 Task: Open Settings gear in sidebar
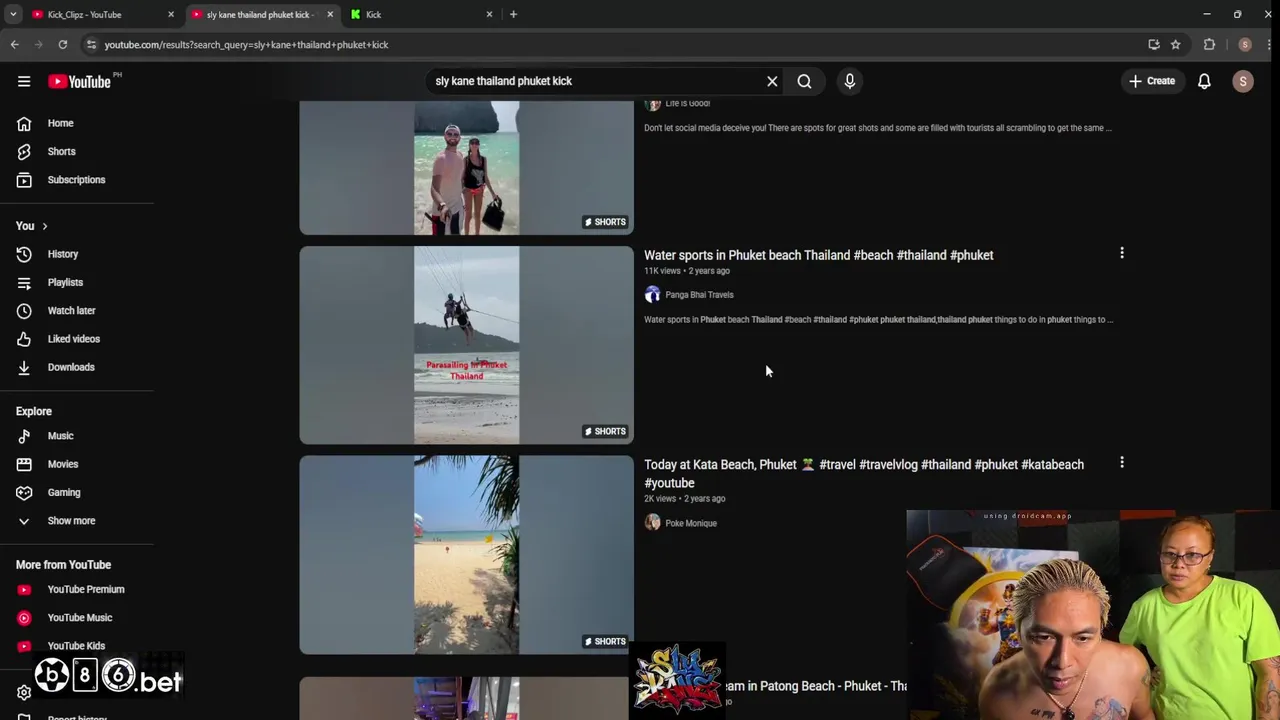pos(24,692)
